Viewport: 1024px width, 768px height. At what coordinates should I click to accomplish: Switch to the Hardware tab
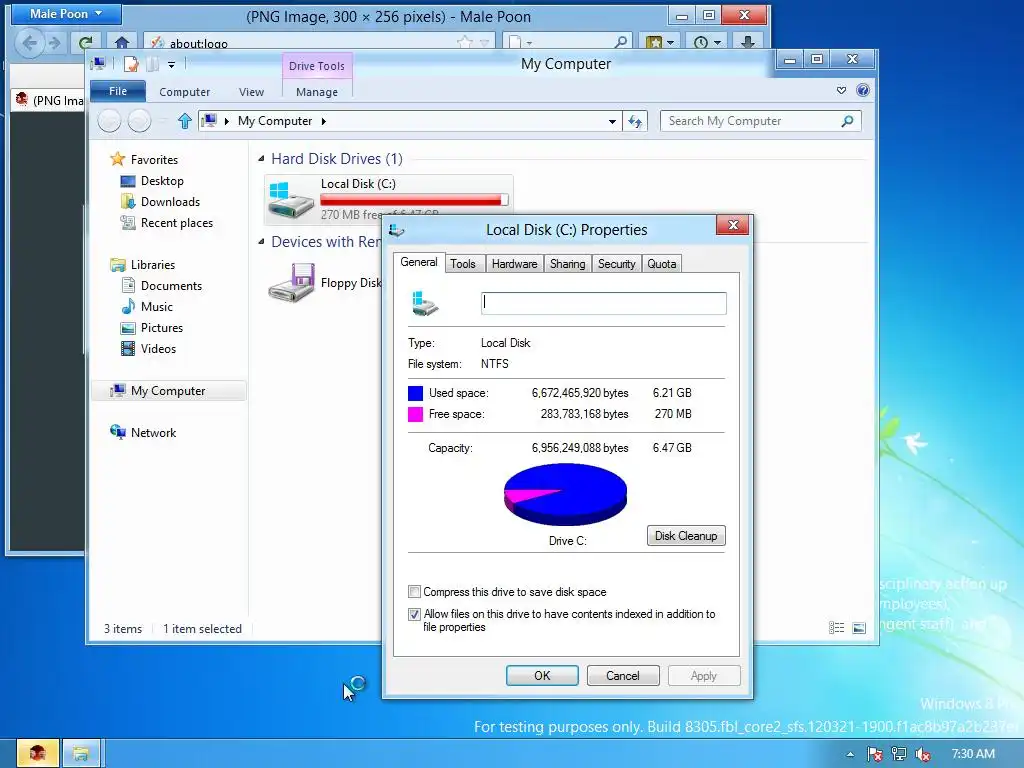(515, 264)
